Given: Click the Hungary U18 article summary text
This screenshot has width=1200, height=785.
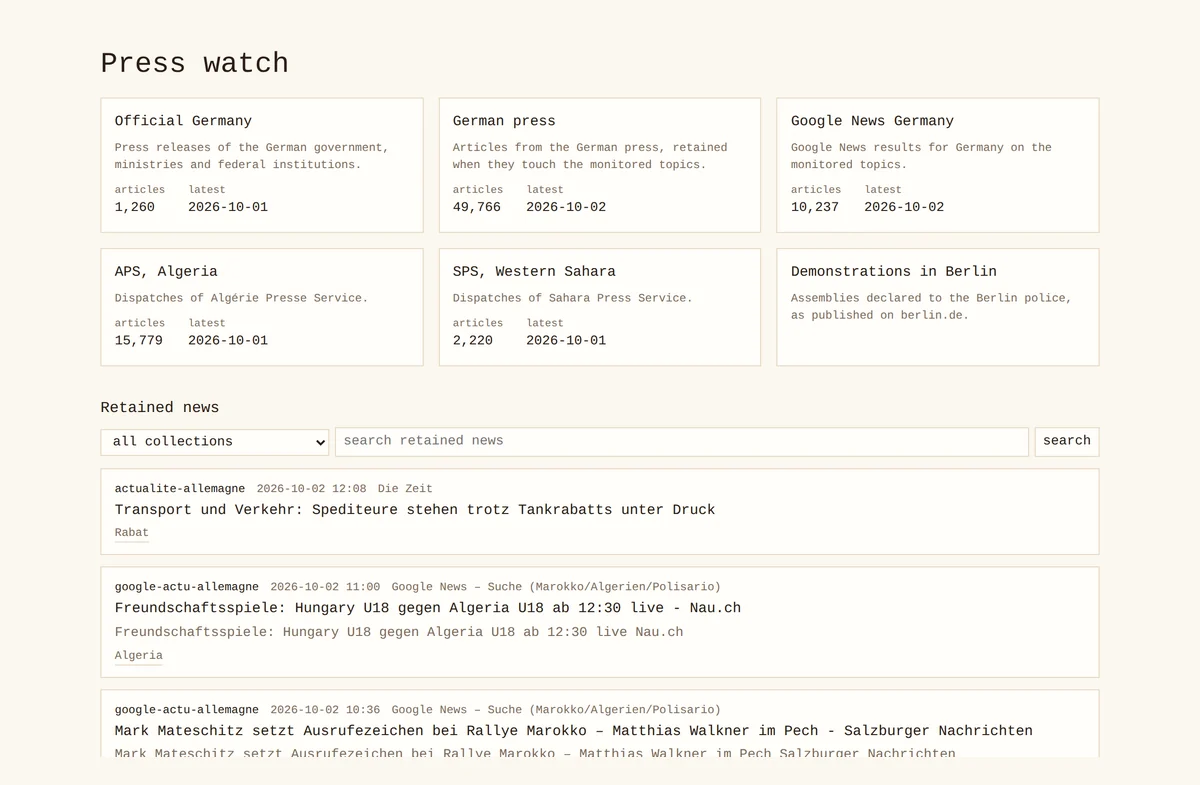Looking at the screenshot, I should (399, 632).
